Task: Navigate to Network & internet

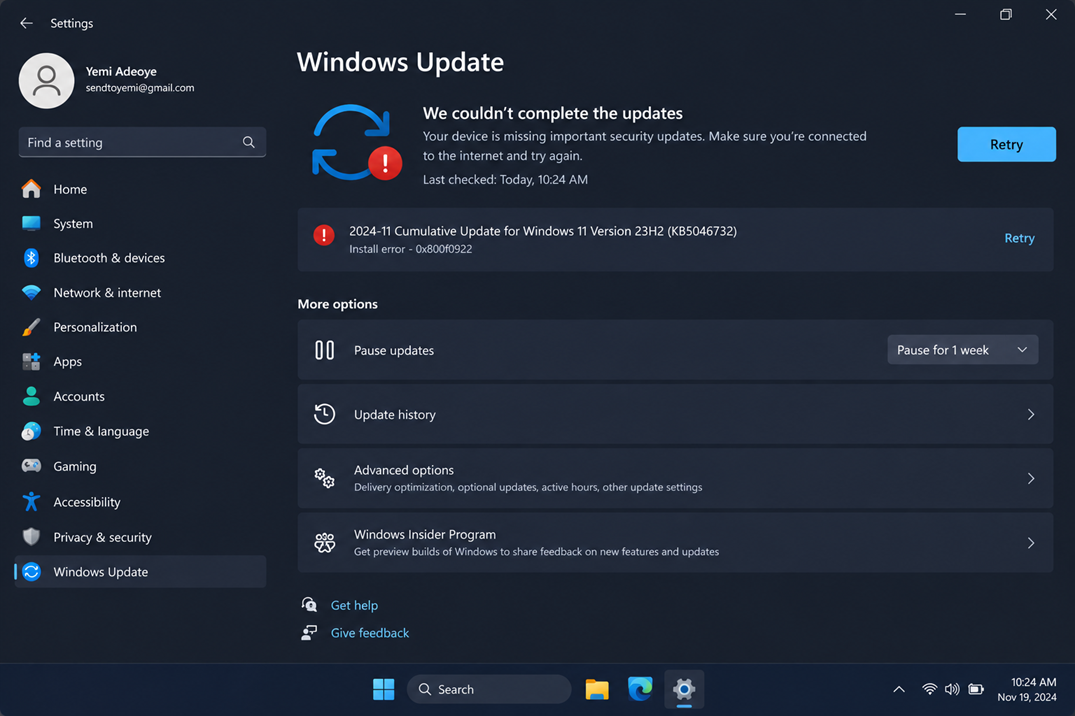Action: 141,293
